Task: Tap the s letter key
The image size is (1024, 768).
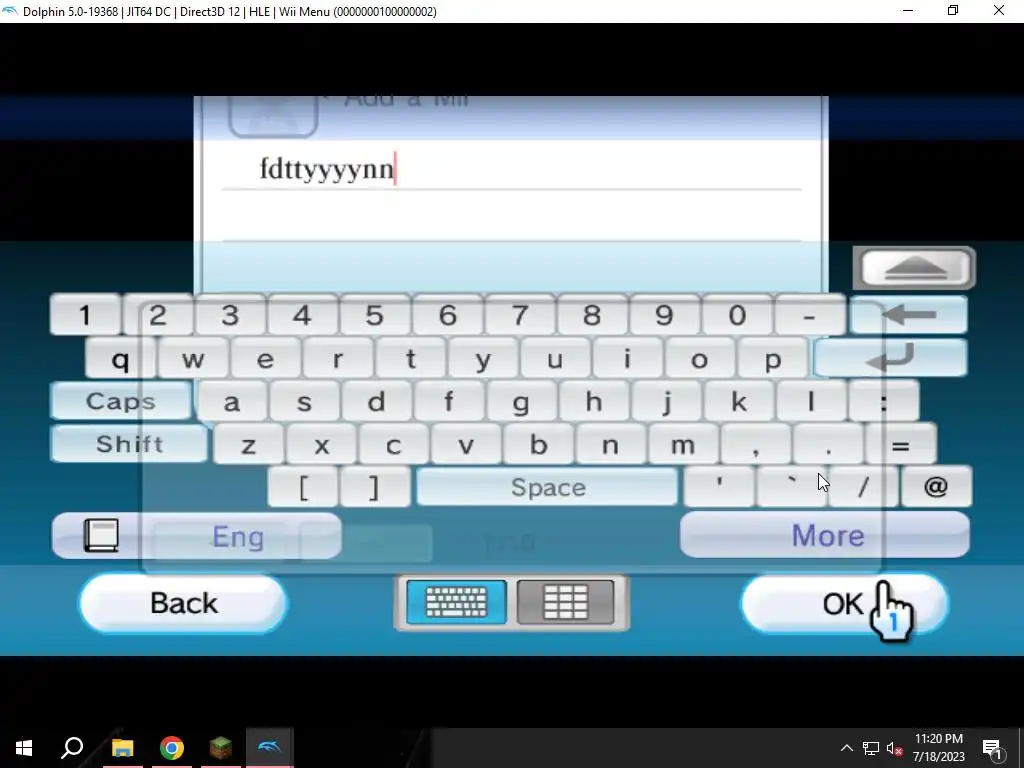Action: [304, 402]
